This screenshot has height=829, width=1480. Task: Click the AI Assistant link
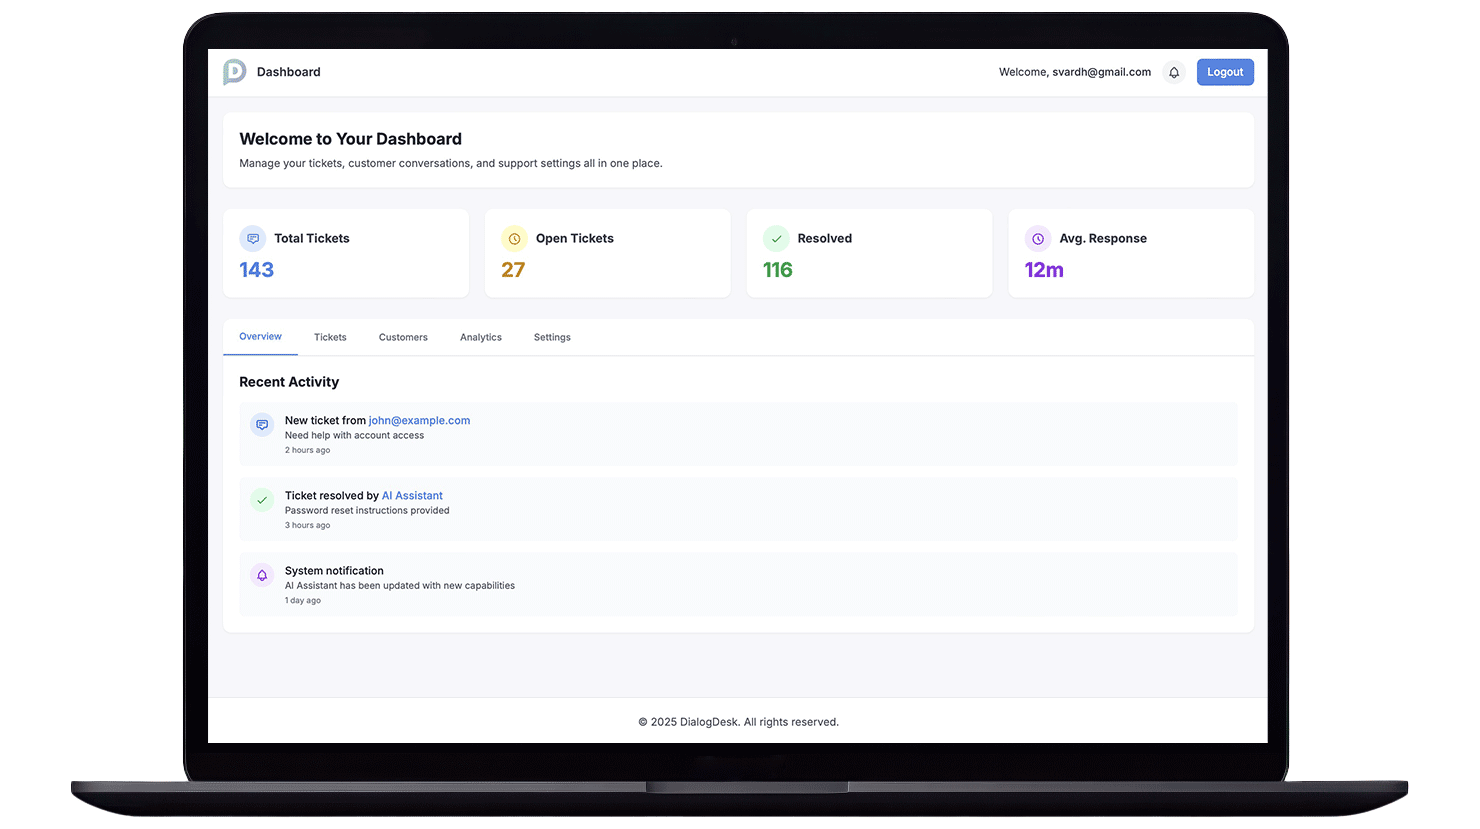(x=412, y=495)
